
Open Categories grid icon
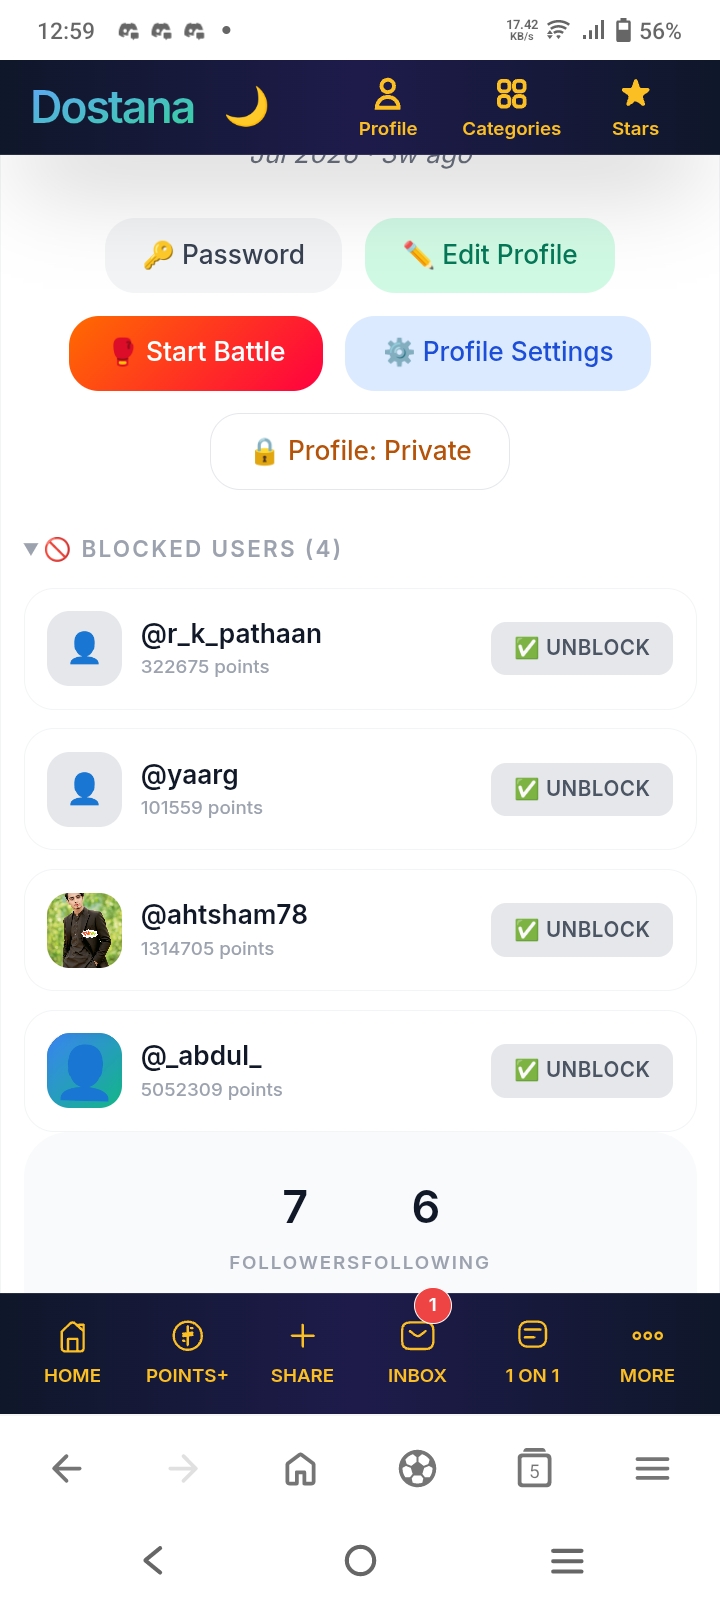point(511,108)
